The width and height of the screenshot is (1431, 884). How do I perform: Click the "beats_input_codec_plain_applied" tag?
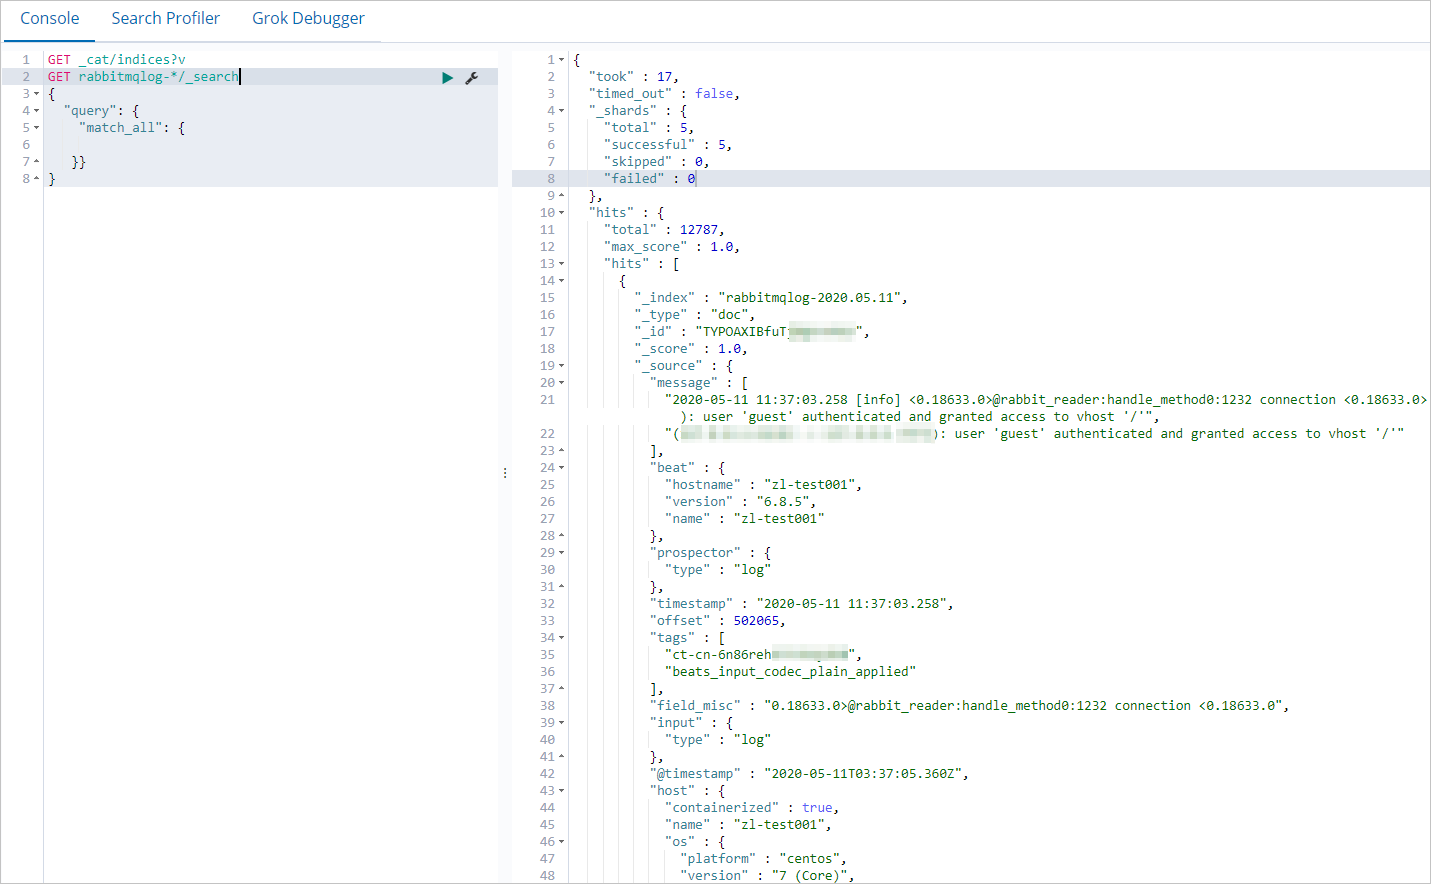[x=790, y=672]
